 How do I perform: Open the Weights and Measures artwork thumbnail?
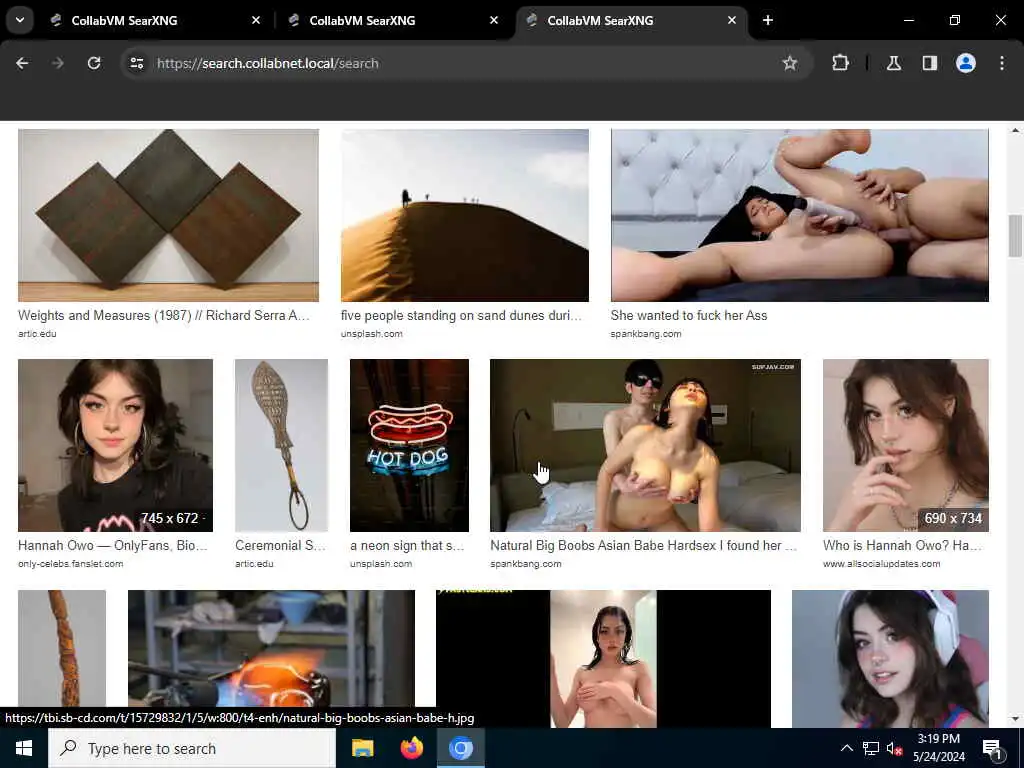coord(168,215)
